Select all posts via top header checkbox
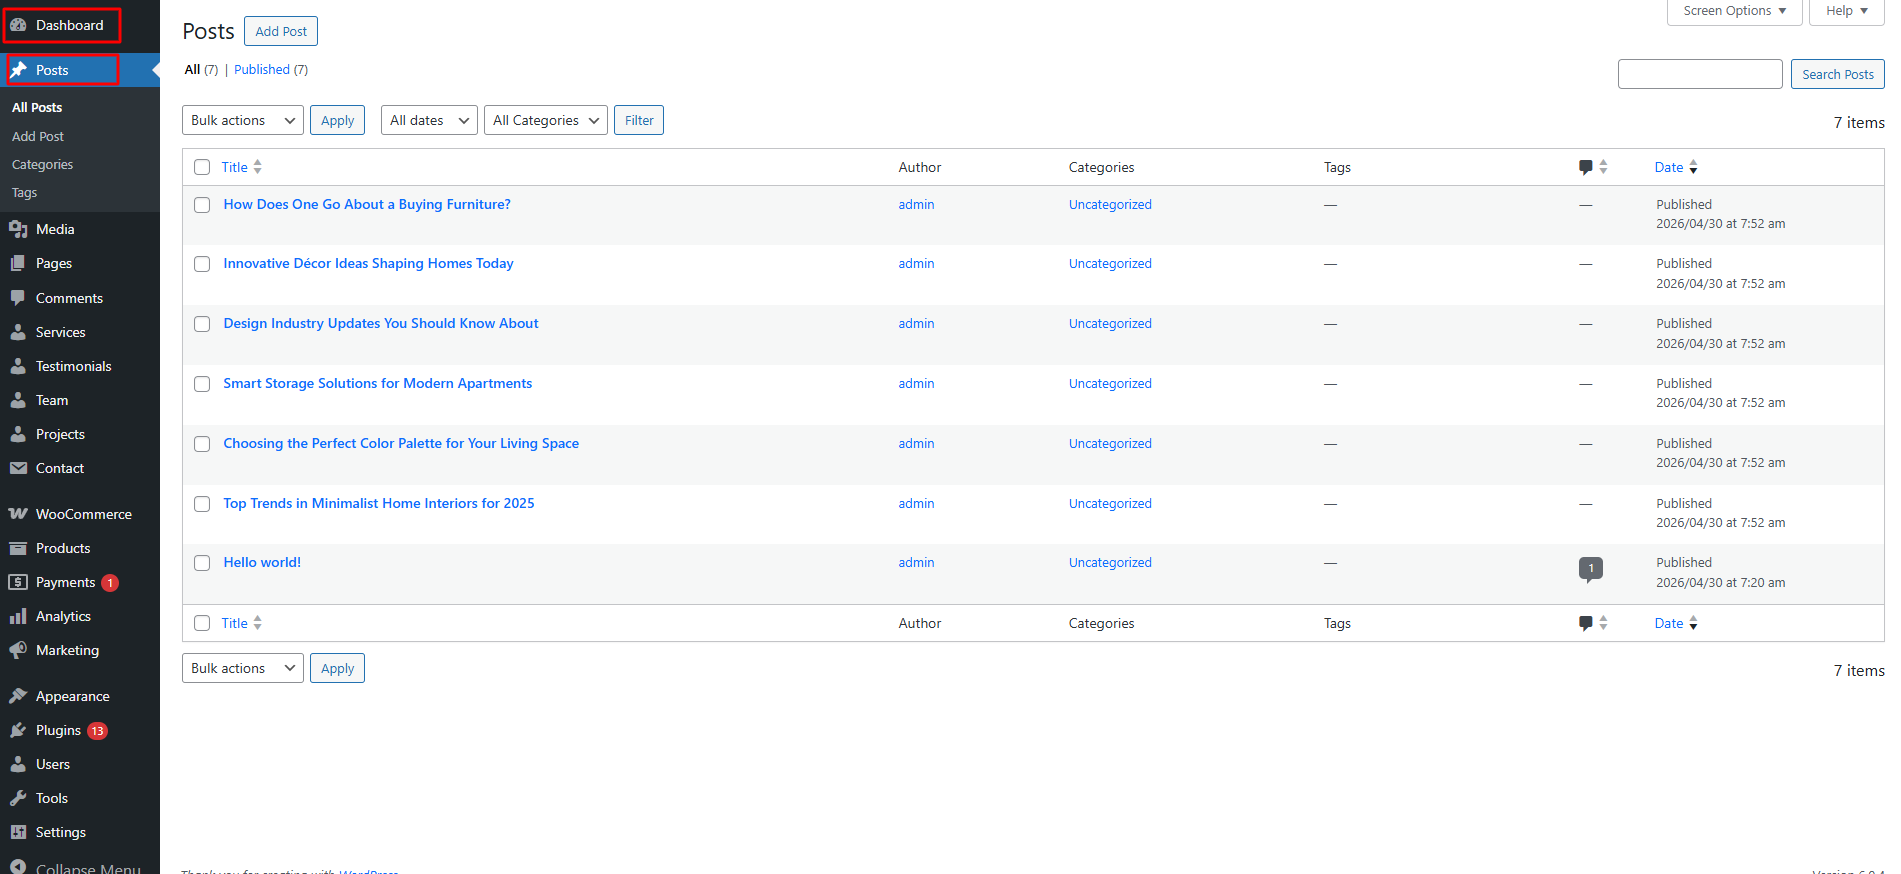This screenshot has width=1901, height=874. click(x=202, y=167)
